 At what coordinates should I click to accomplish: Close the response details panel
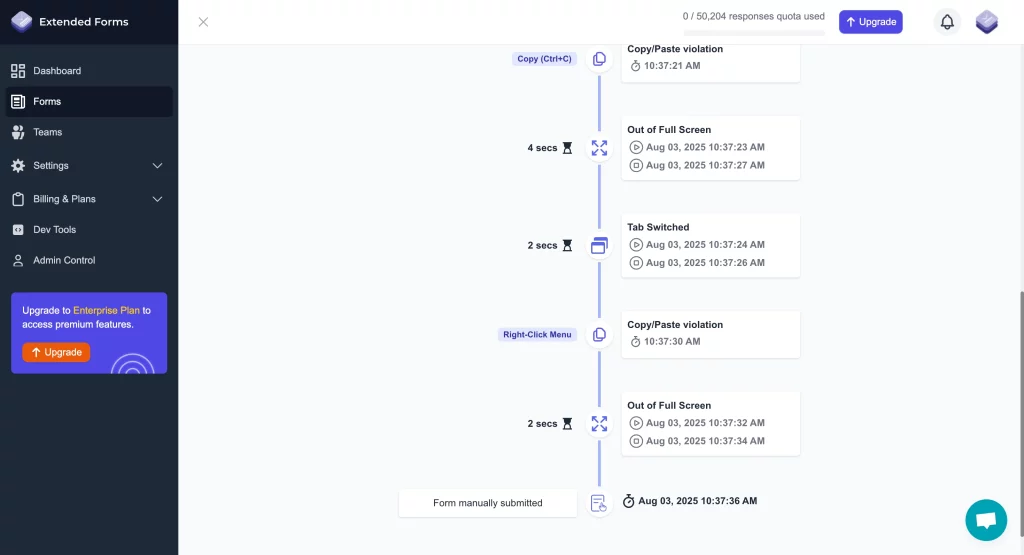point(203,22)
